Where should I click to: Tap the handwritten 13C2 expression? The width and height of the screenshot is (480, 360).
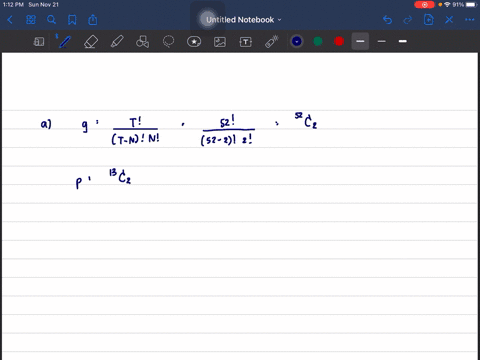(x=120, y=176)
